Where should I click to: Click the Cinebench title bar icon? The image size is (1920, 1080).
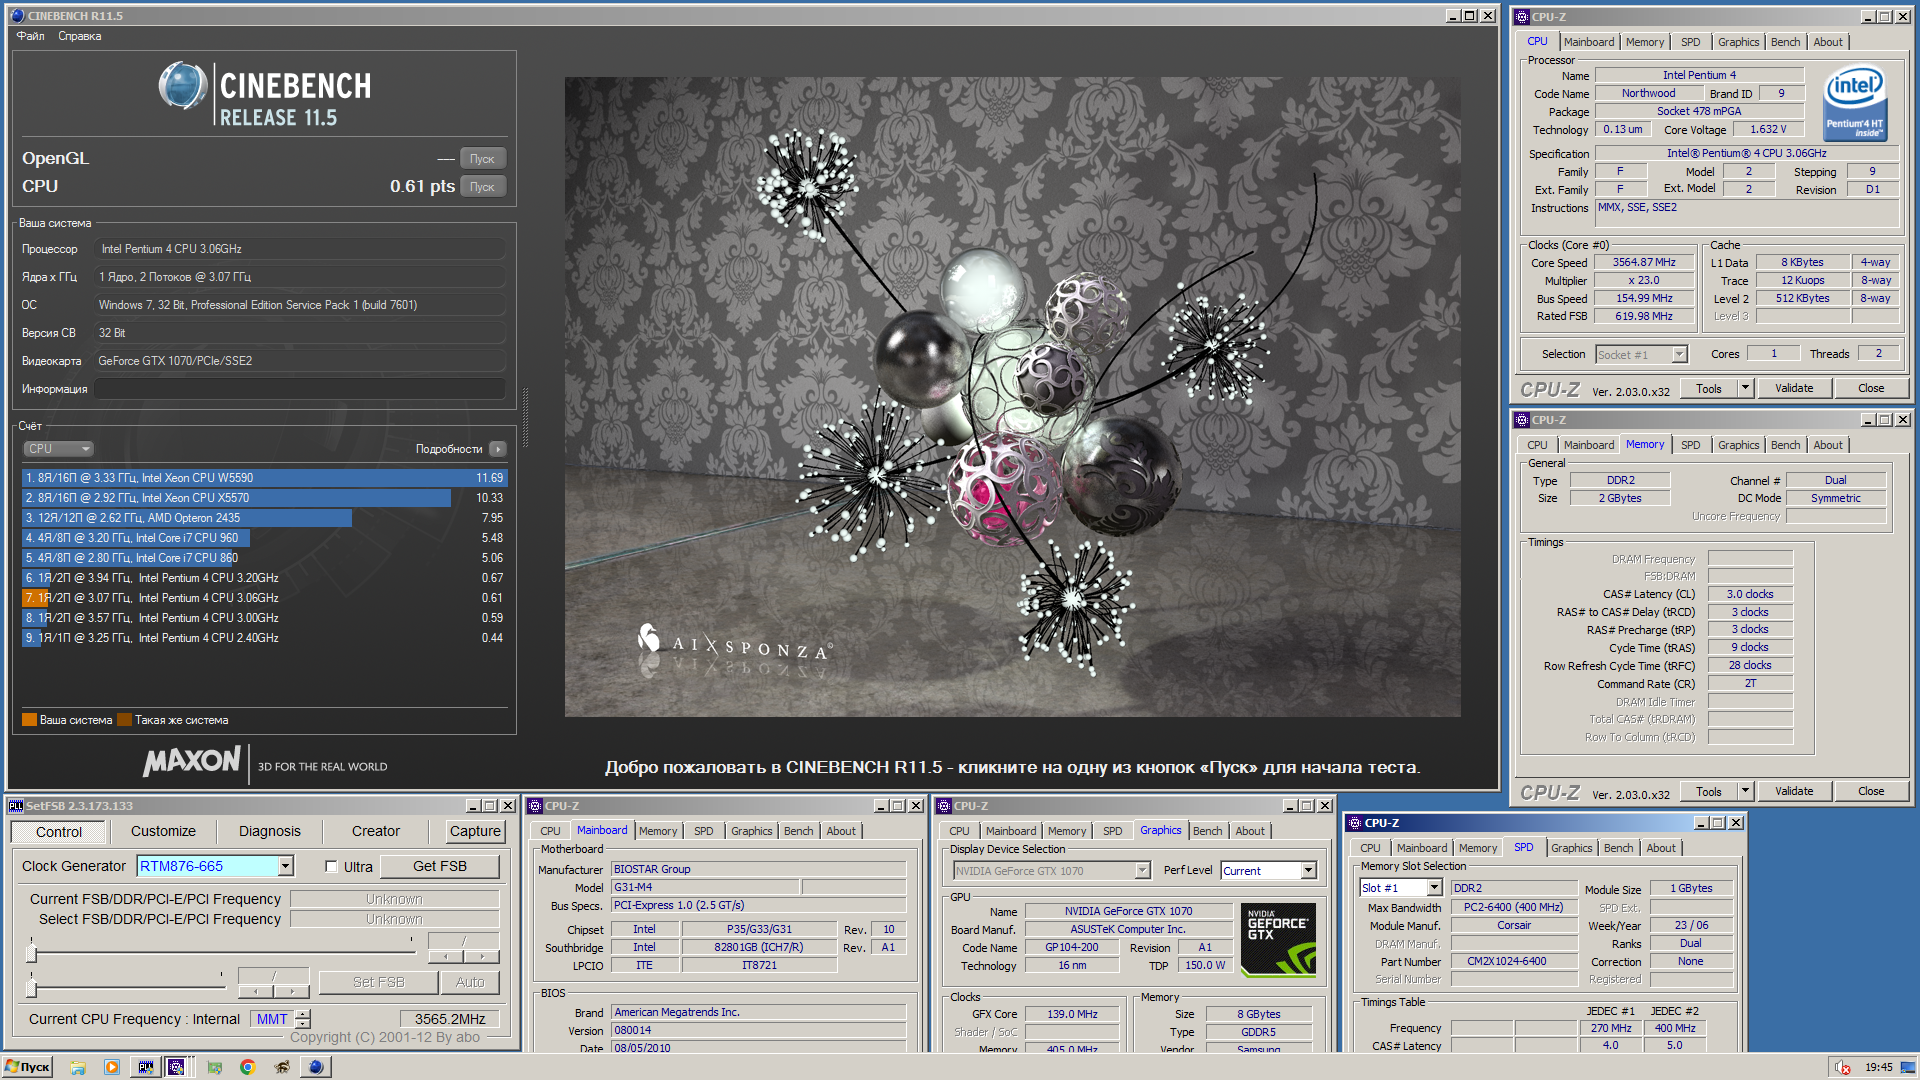(17, 16)
